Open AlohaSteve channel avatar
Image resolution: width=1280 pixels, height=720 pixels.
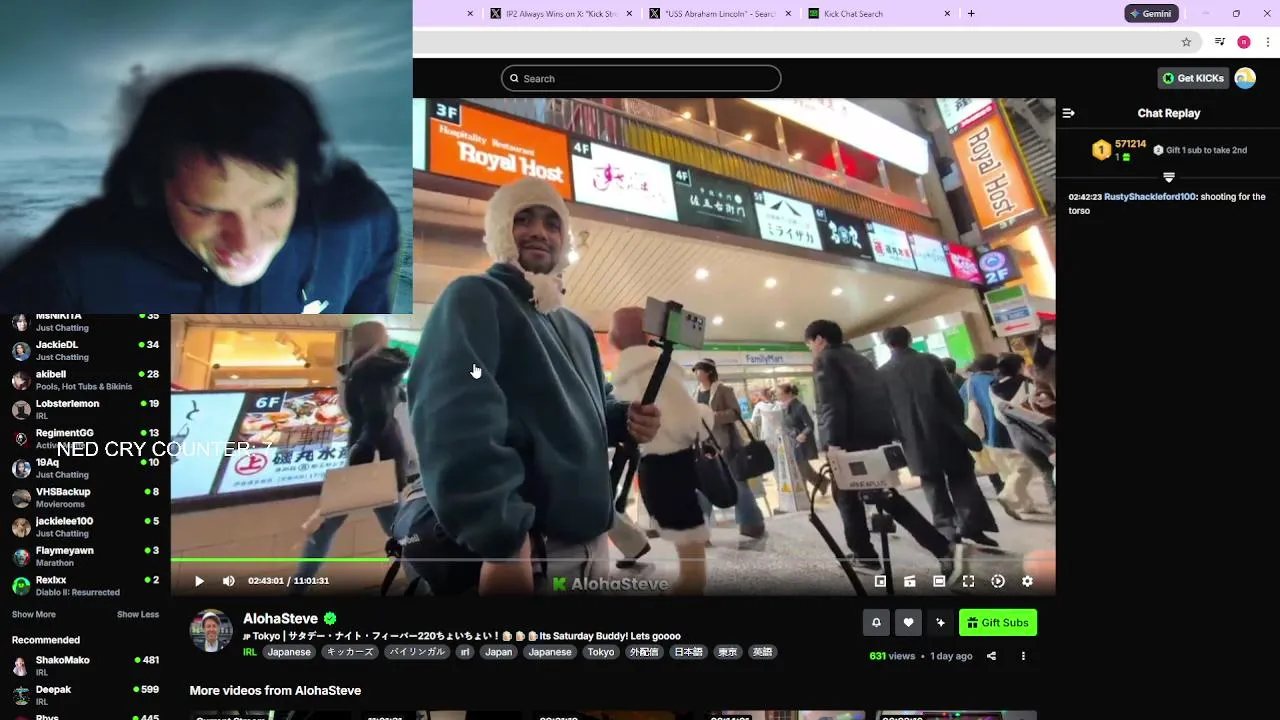click(x=211, y=631)
